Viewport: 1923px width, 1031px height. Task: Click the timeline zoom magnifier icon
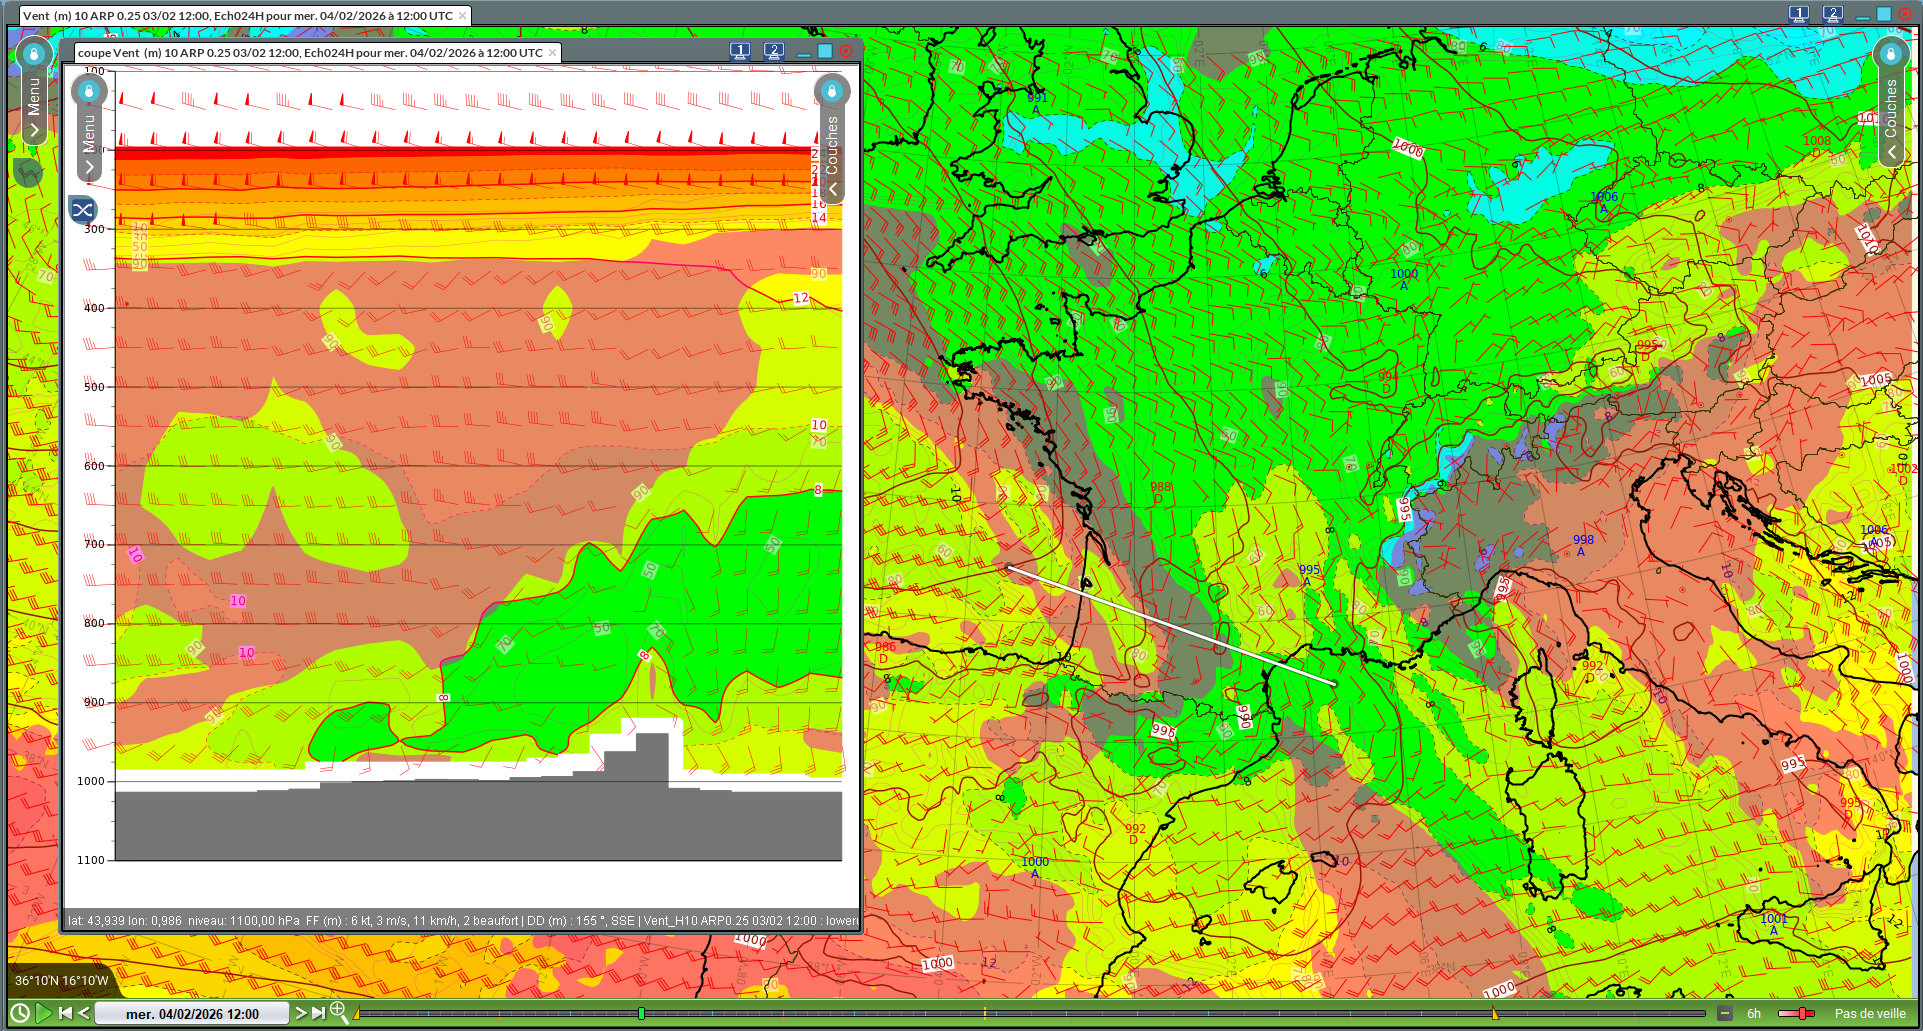pos(339,1012)
